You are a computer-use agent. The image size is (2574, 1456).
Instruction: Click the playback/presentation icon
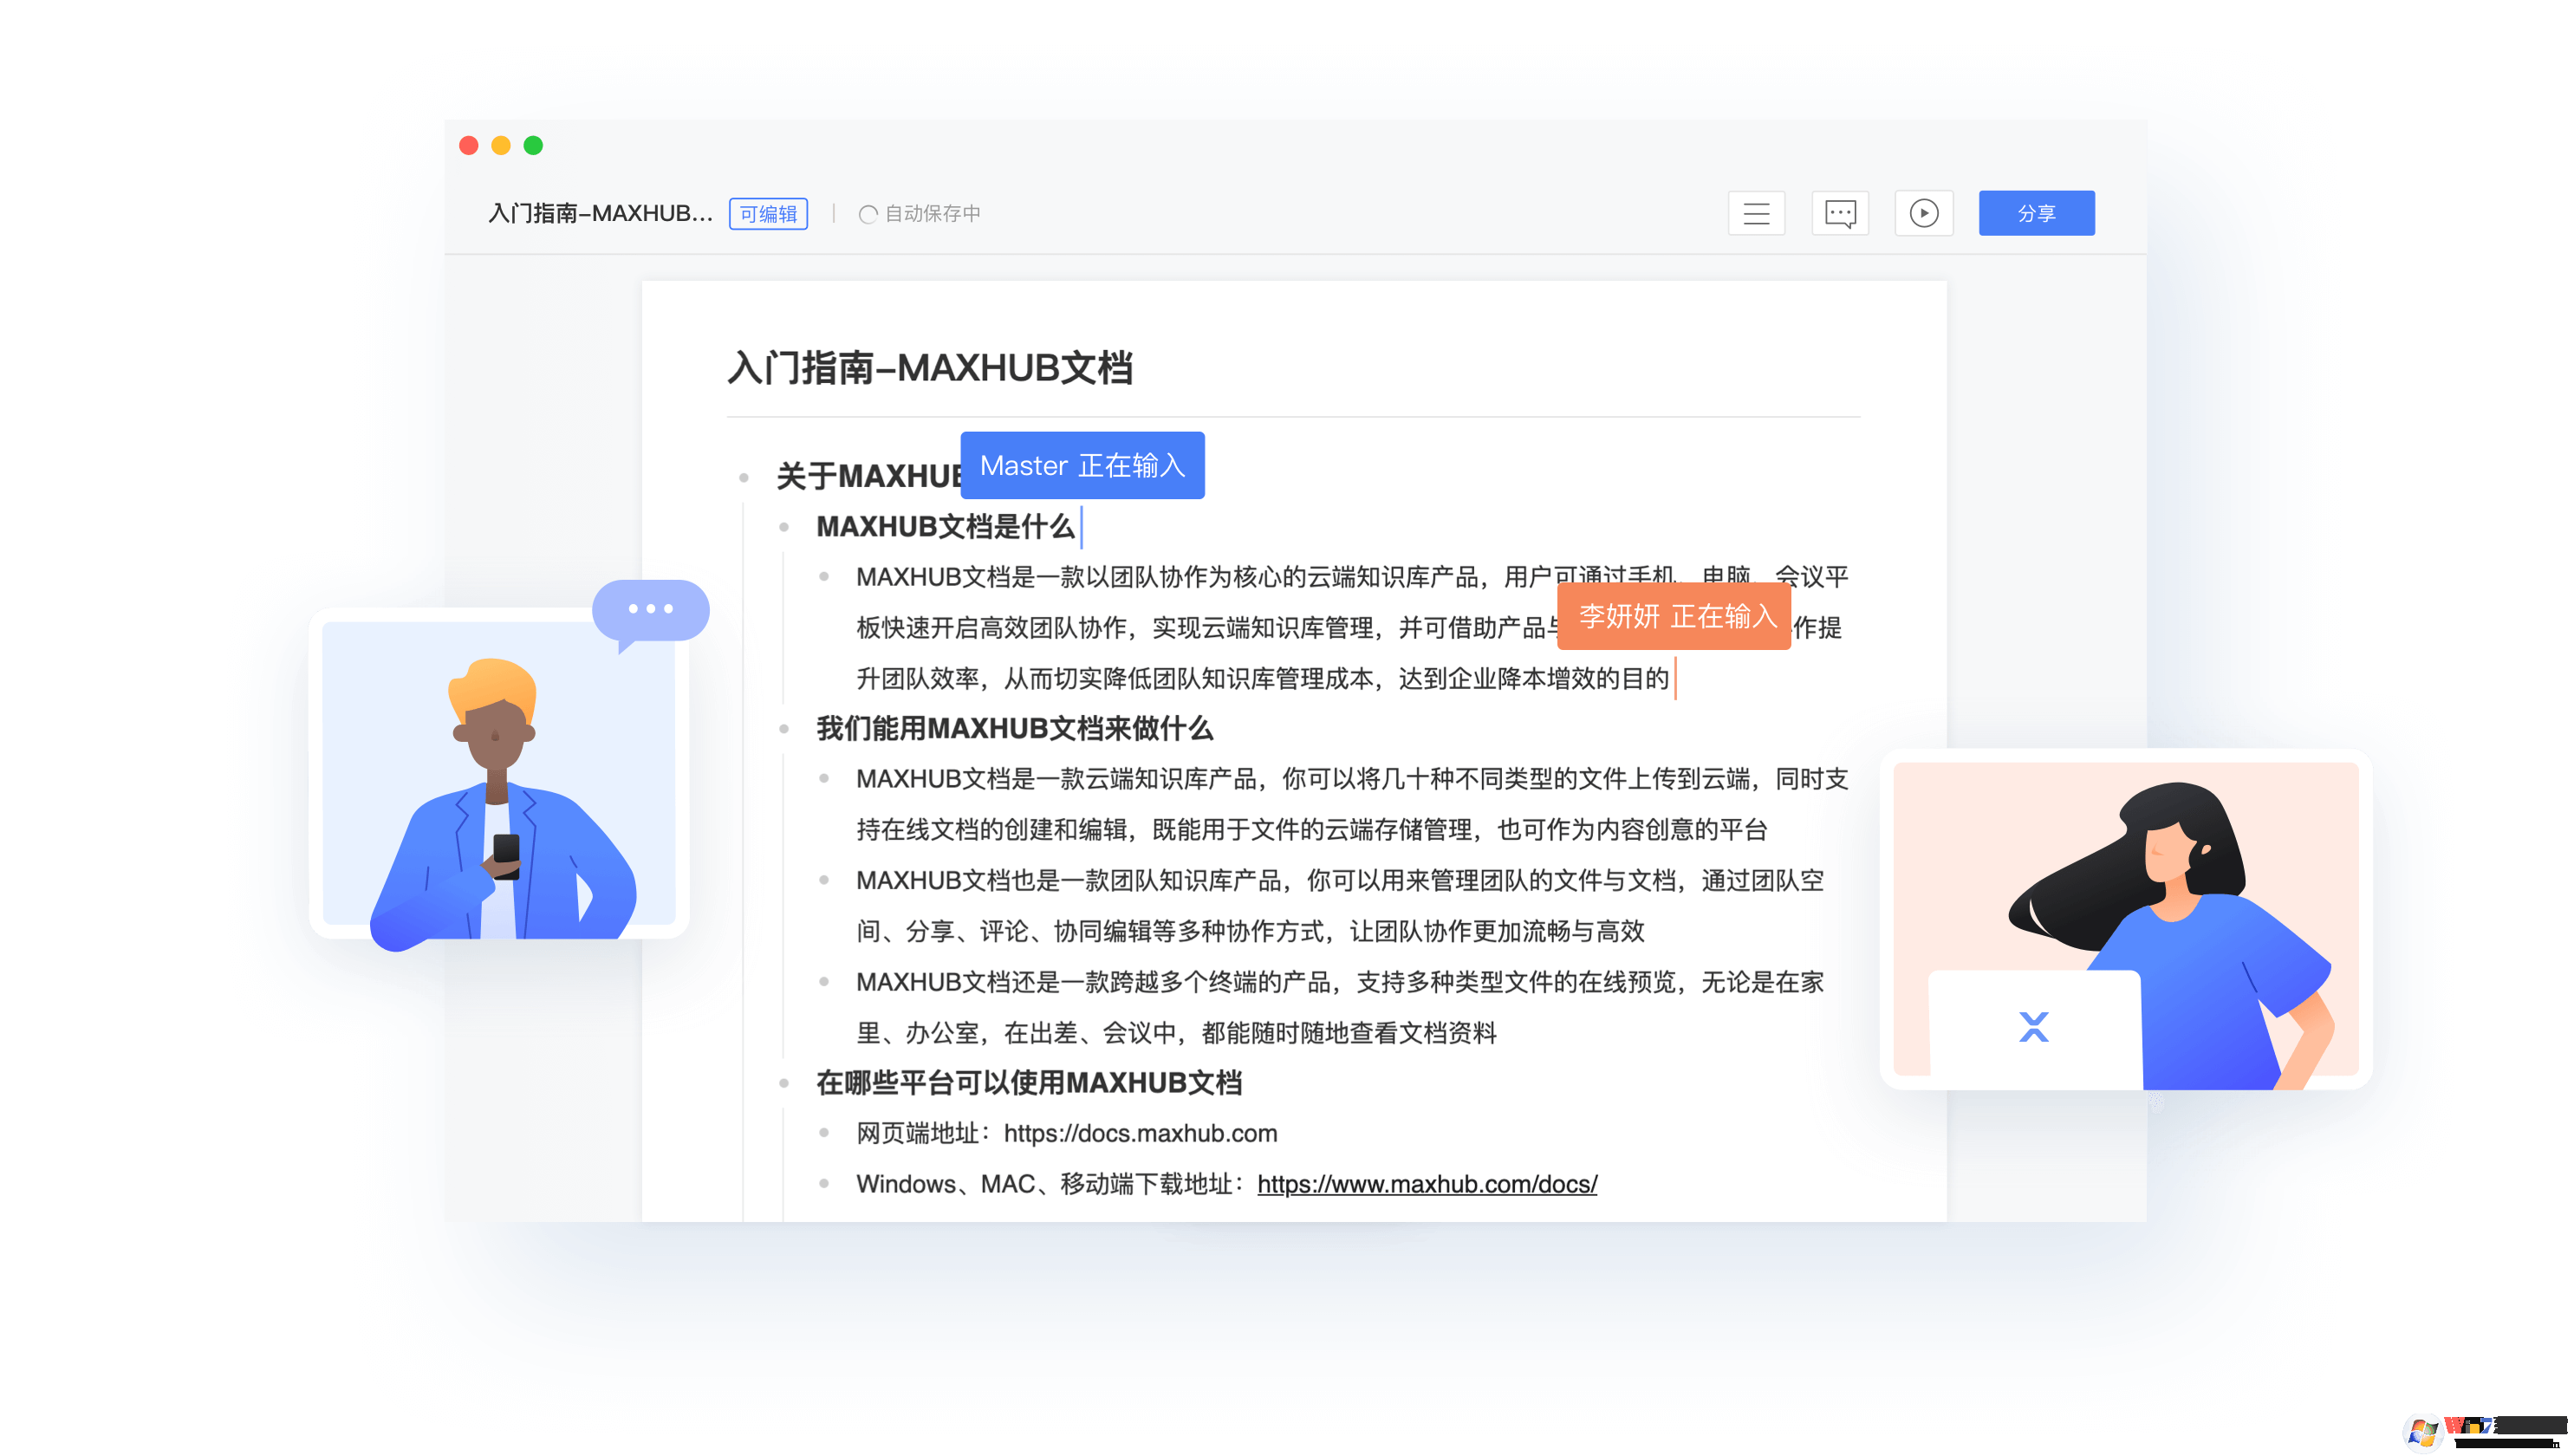click(x=1923, y=213)
